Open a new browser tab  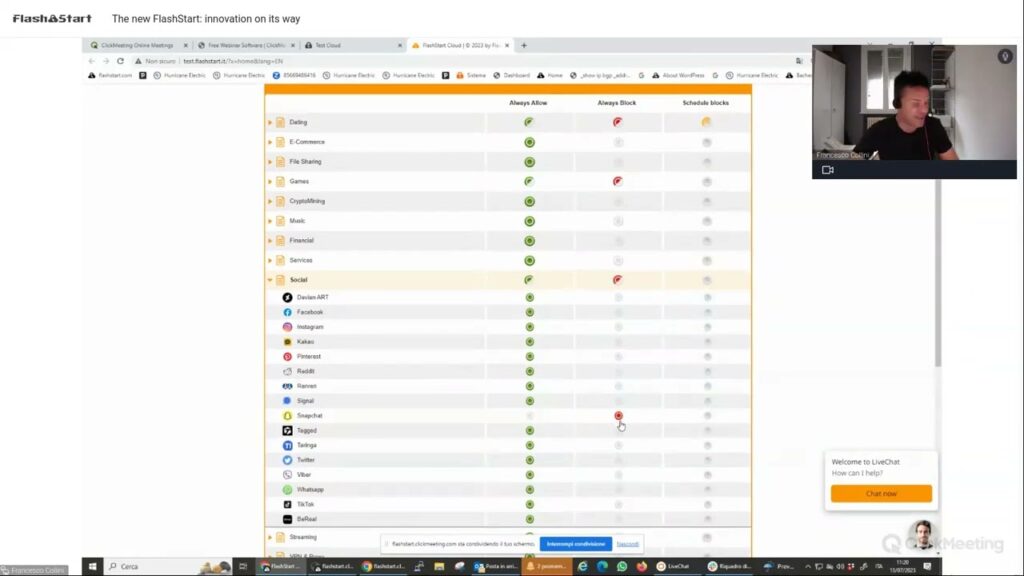tap(524, 45)
